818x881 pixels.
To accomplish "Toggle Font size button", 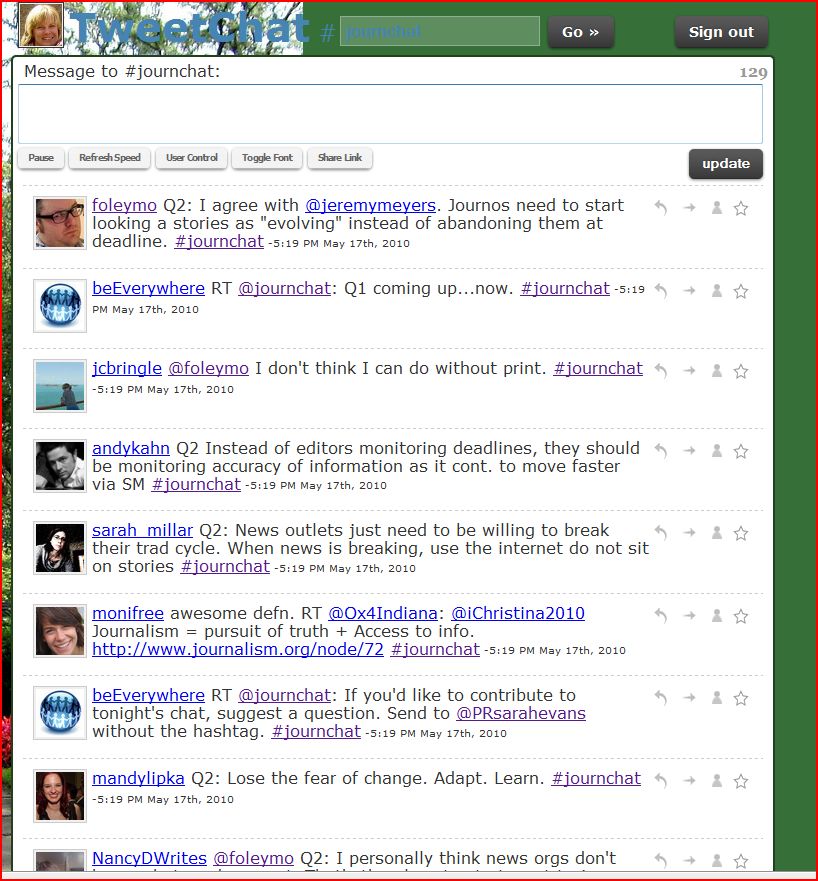I will (x=267, y=158).
